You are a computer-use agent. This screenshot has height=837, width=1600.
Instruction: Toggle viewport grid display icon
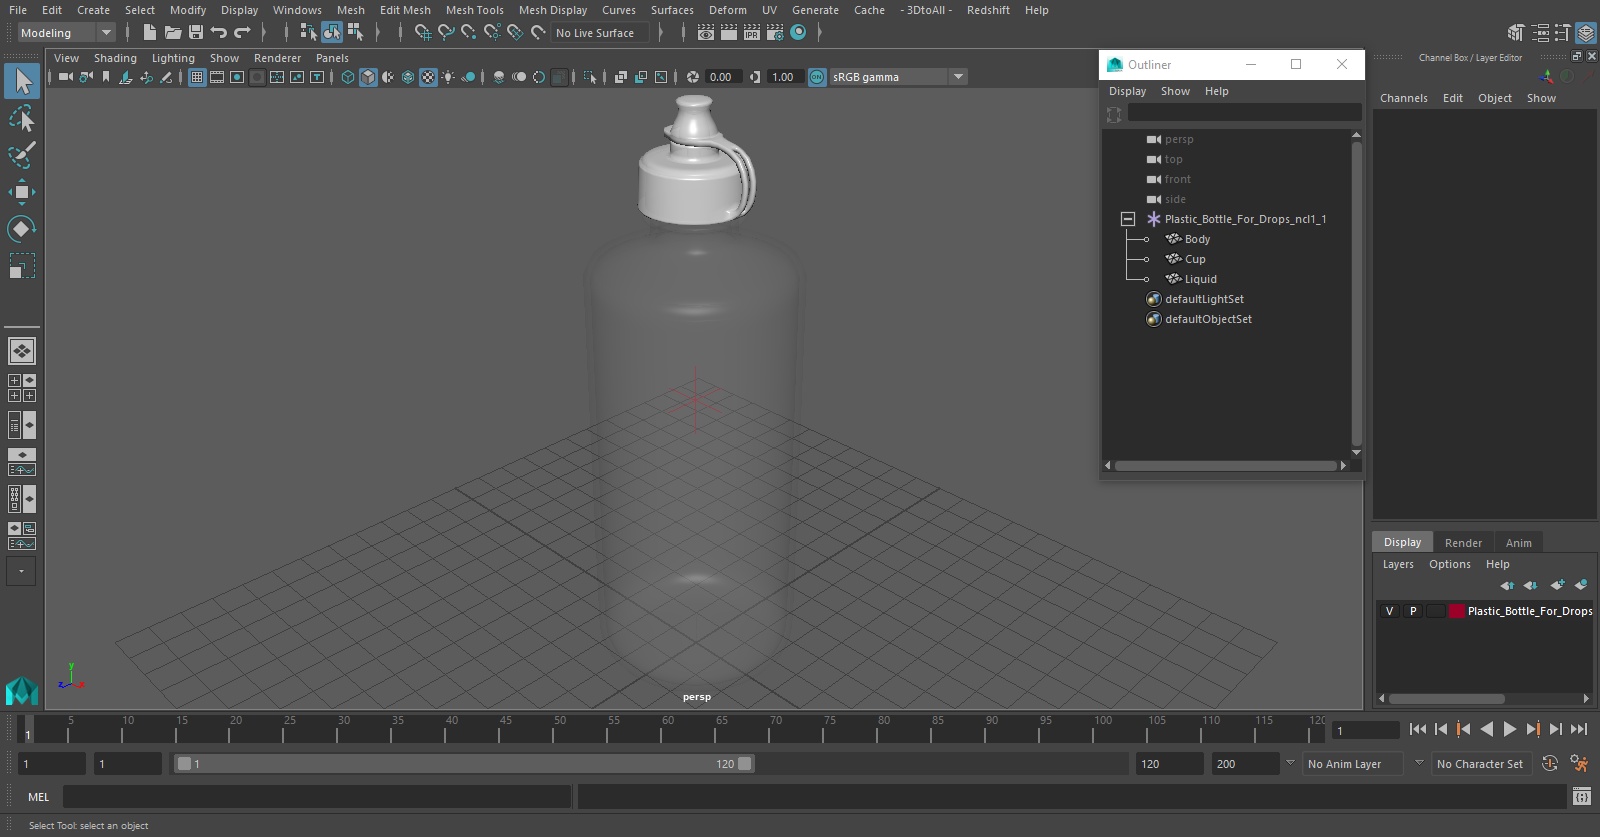pyautogui.click(x=197, y=77)
